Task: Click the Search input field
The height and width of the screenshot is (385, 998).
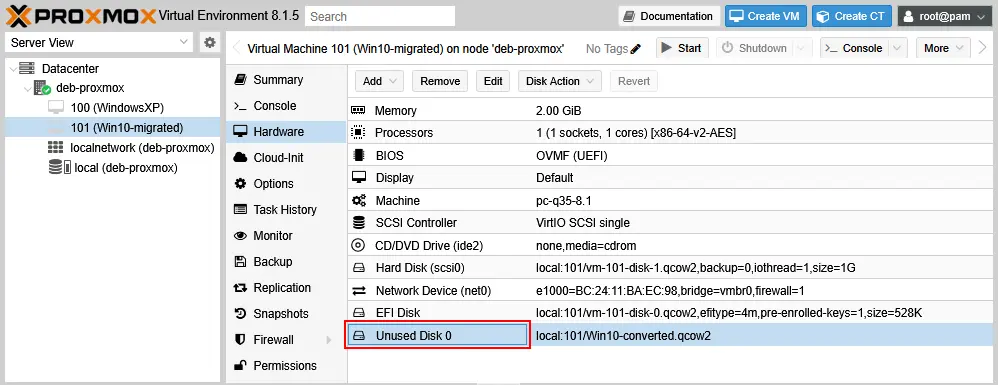Action: pos(380,16)
